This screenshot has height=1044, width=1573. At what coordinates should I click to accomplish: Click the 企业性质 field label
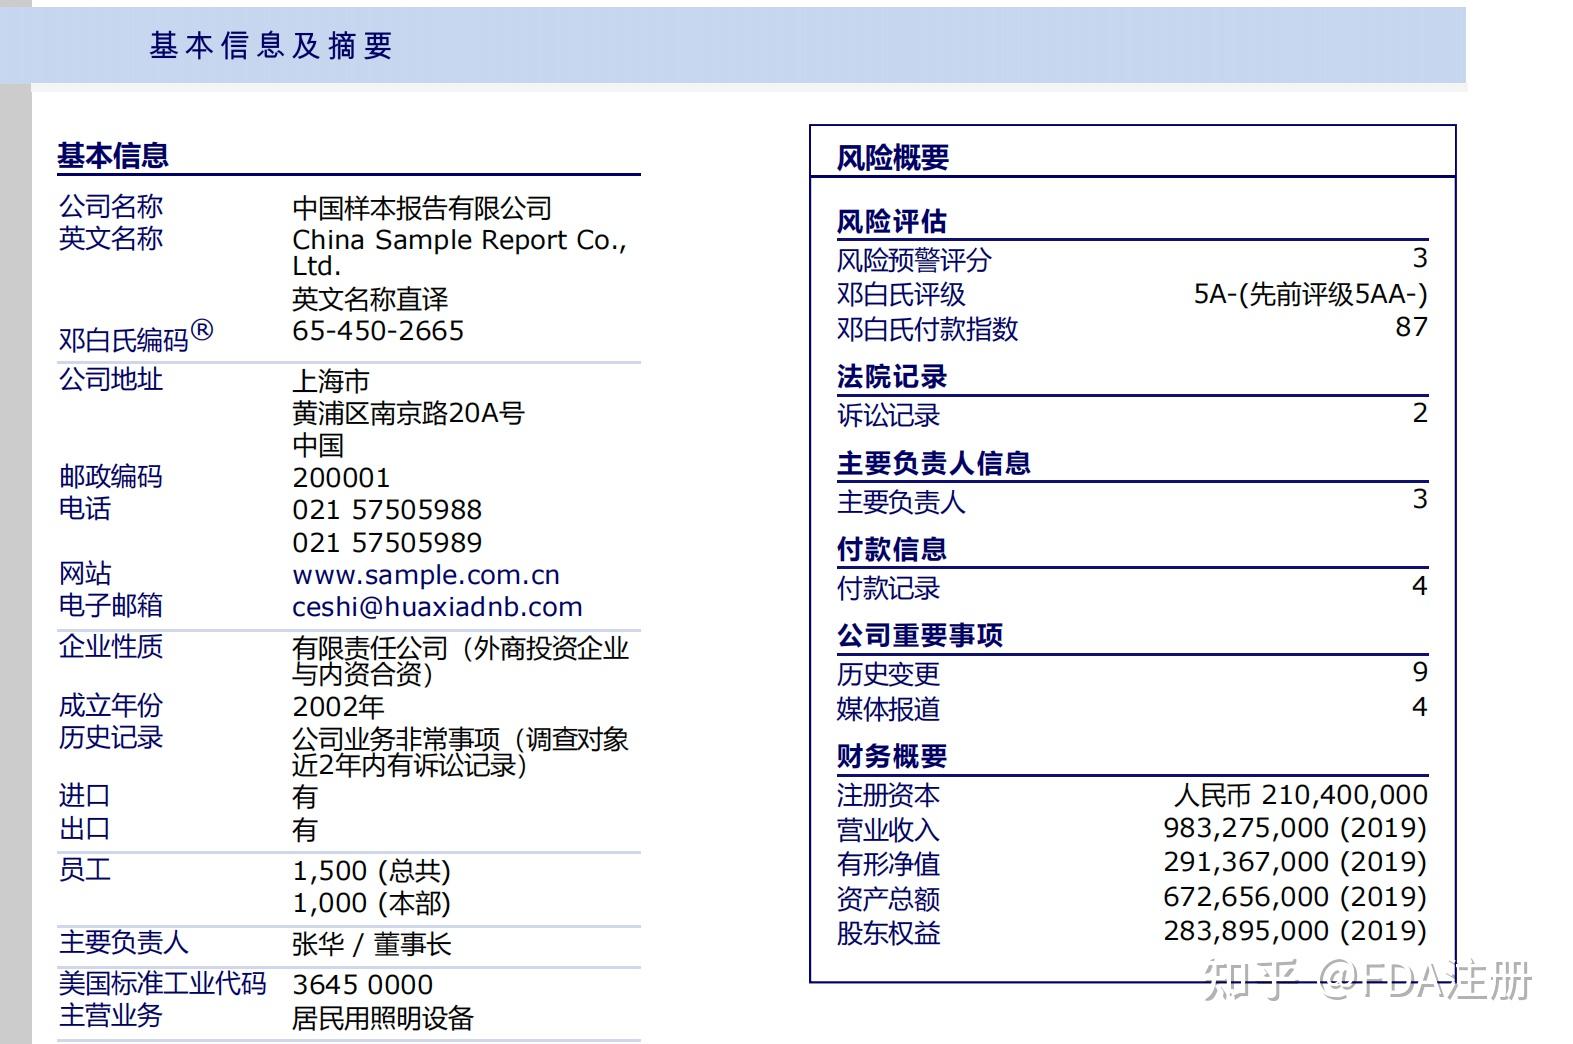click(111, 647)
